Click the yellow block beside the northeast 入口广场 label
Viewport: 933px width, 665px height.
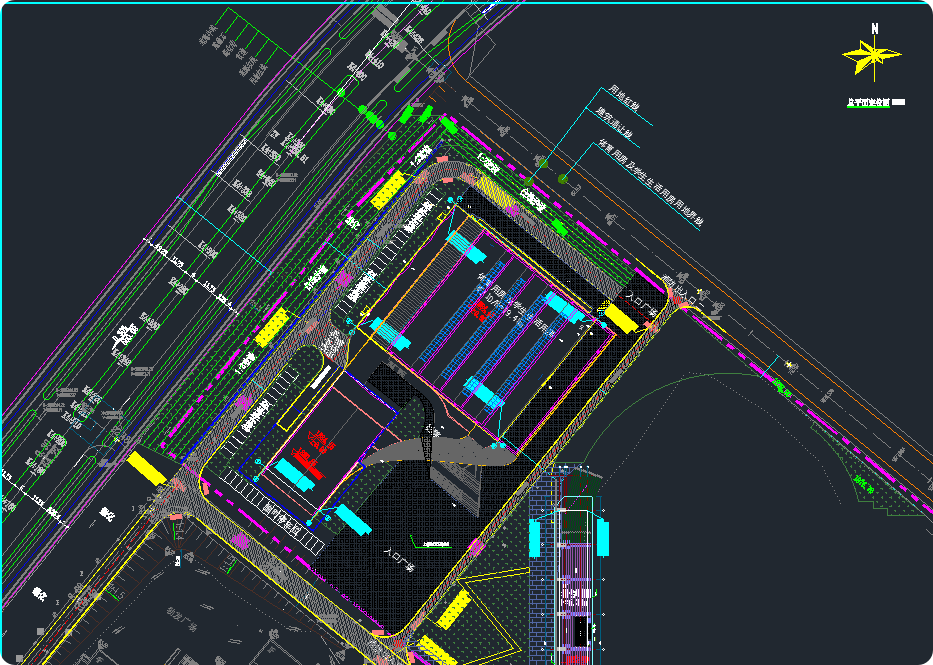[620, 318]
